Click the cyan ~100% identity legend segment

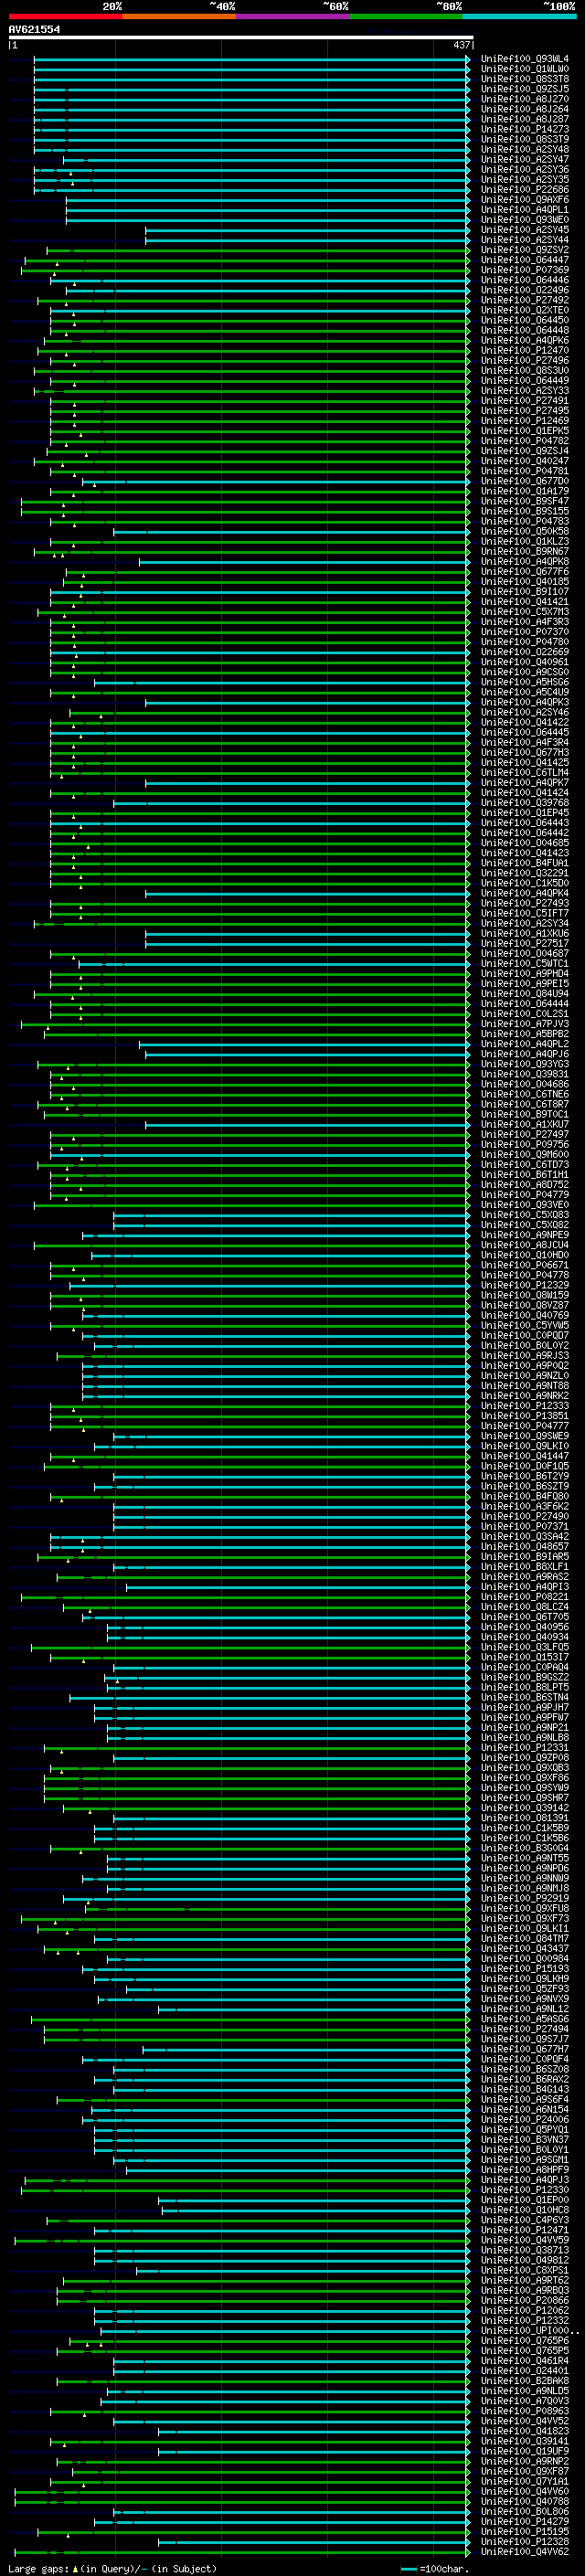pos(519,16)
